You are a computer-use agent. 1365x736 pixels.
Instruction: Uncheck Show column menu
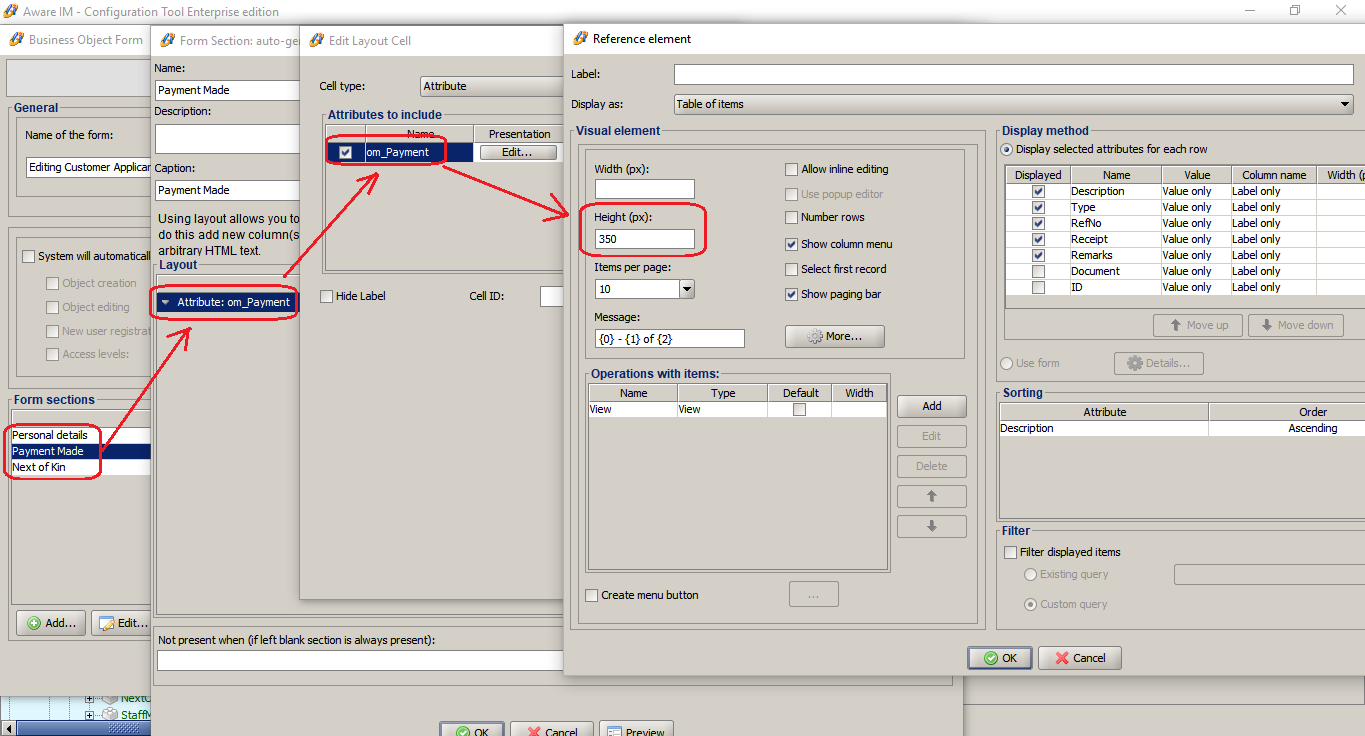(792, 244)
